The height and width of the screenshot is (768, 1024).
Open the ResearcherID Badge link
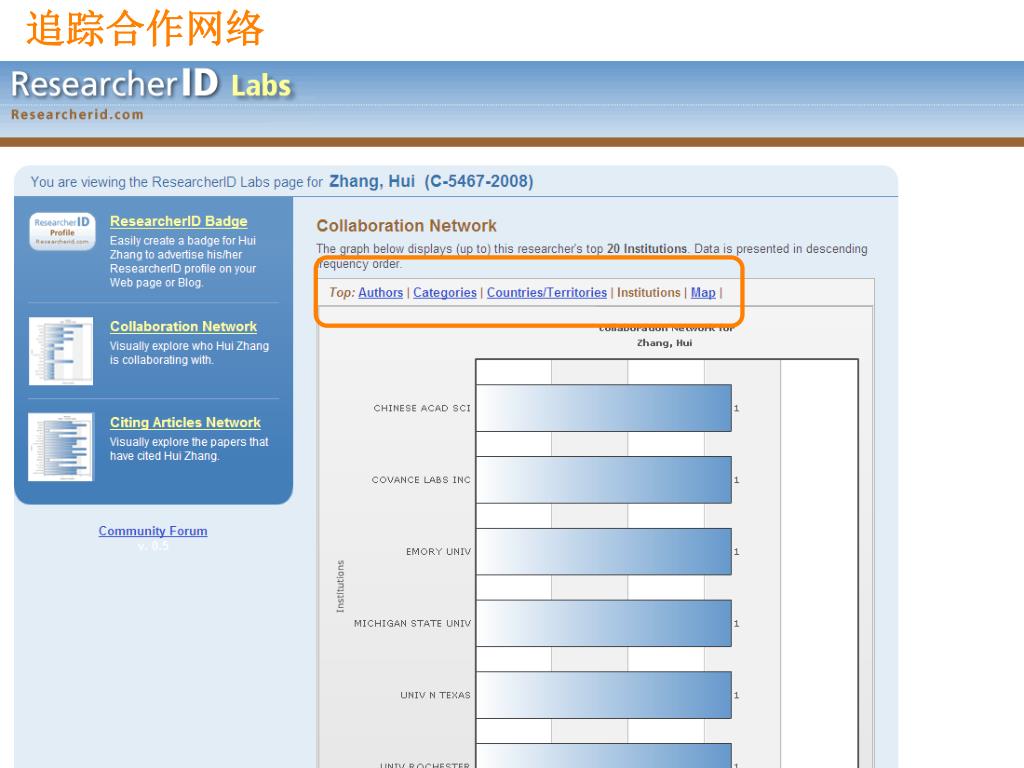coord(178,221)
